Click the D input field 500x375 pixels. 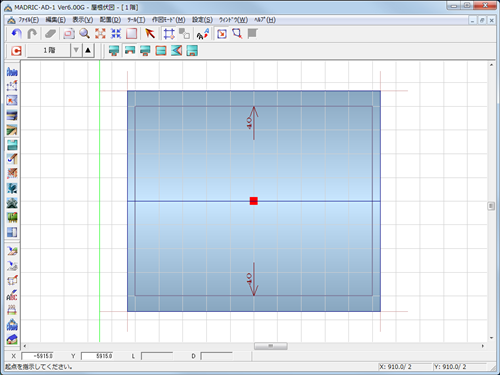[216, 356]
